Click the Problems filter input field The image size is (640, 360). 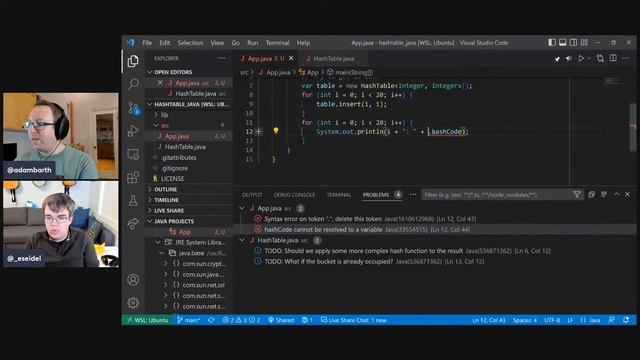coord(496,195)
